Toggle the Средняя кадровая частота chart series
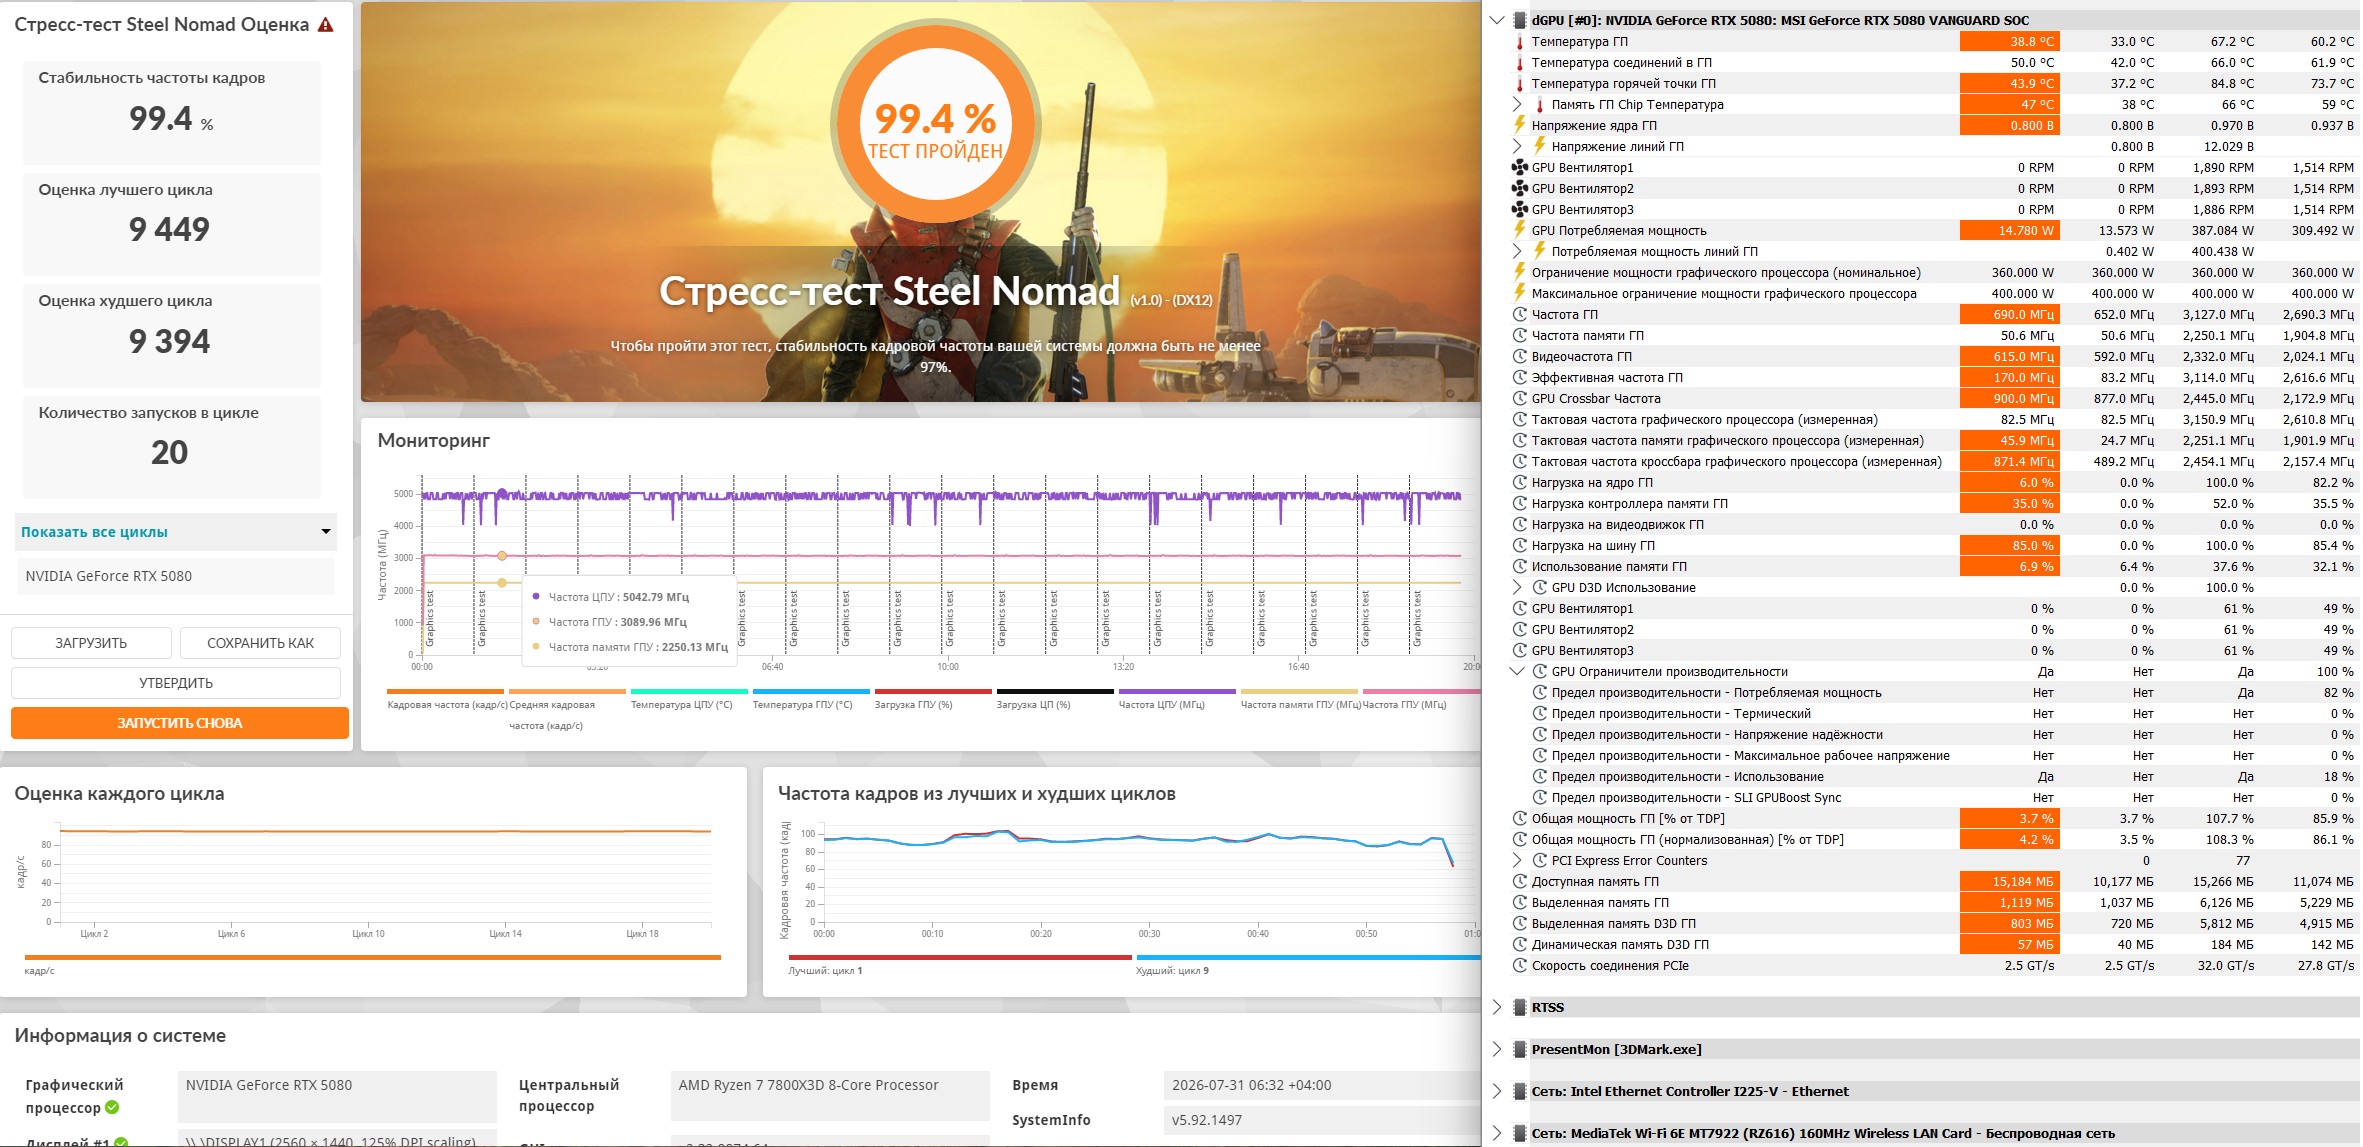The image size is (2363, 1147). pos(567,709)
